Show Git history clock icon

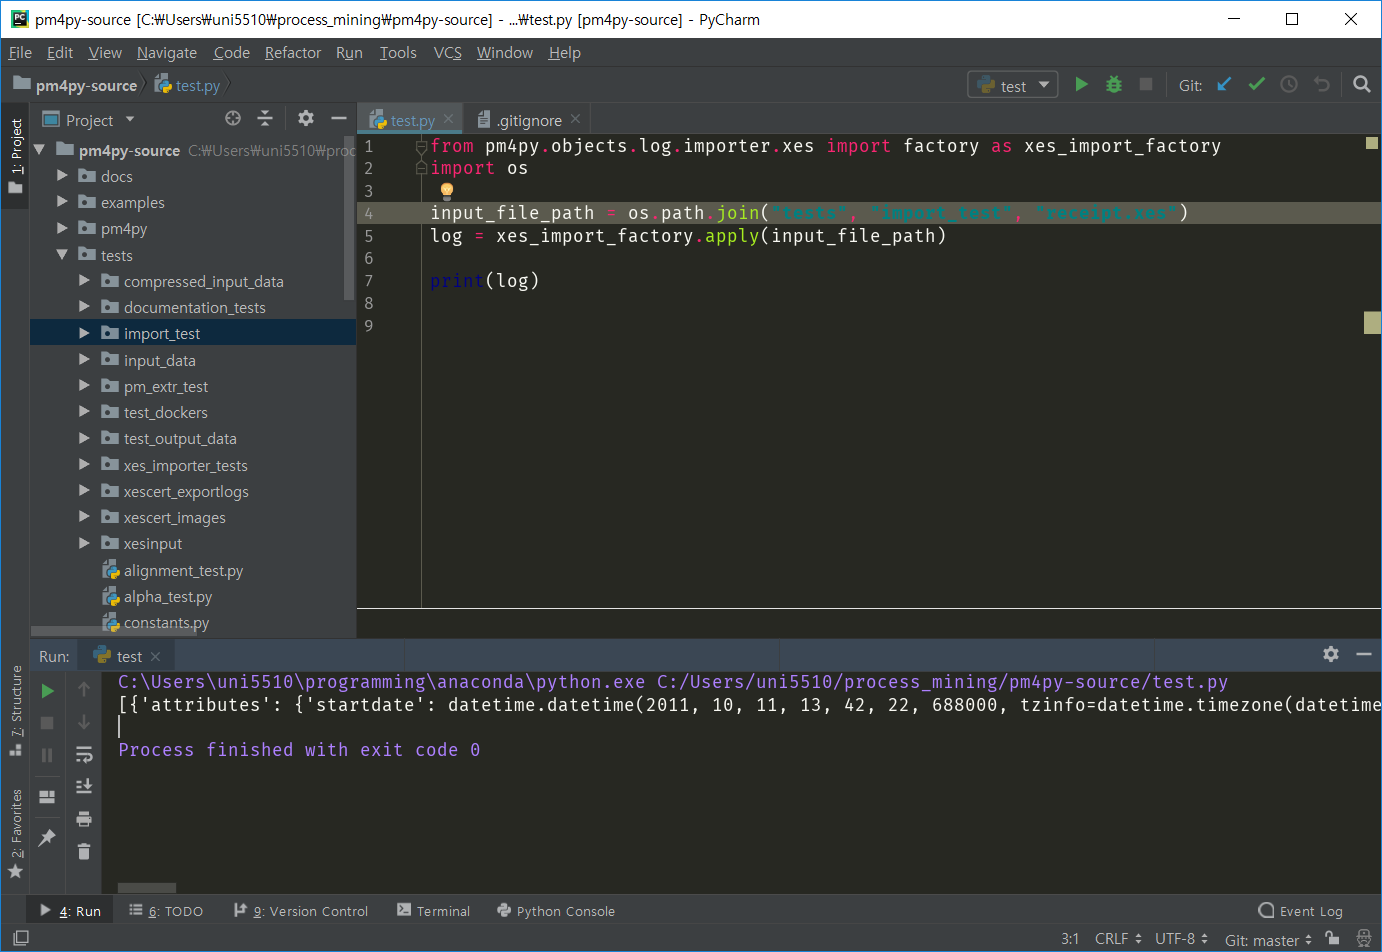coord(1289,85)
